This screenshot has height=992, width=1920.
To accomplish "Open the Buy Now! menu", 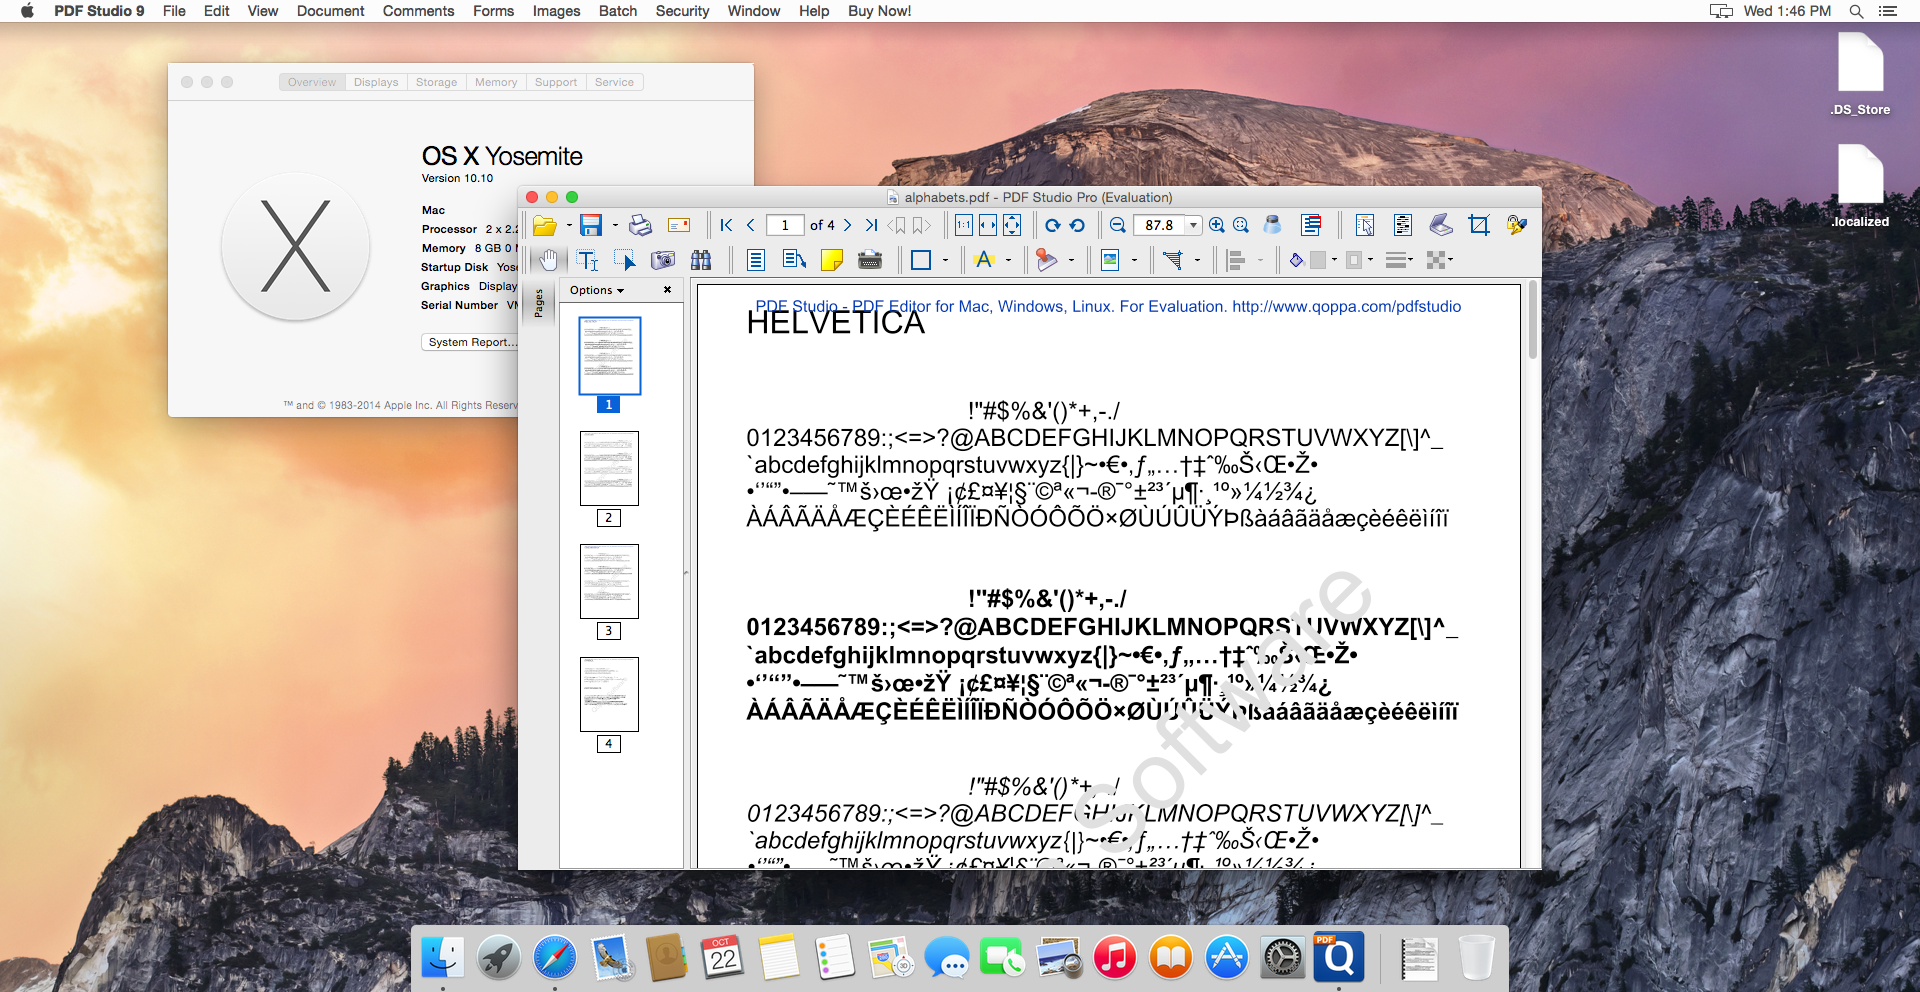I will pyautogui.click(x=880, y=11).
